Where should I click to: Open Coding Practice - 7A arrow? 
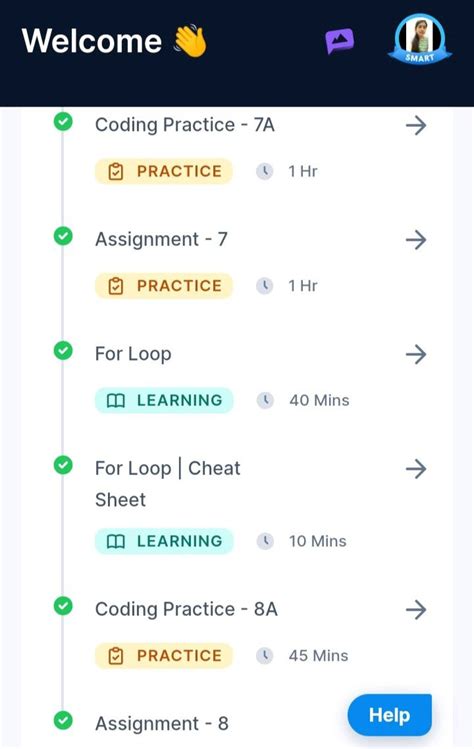click(x=416, y=126)
